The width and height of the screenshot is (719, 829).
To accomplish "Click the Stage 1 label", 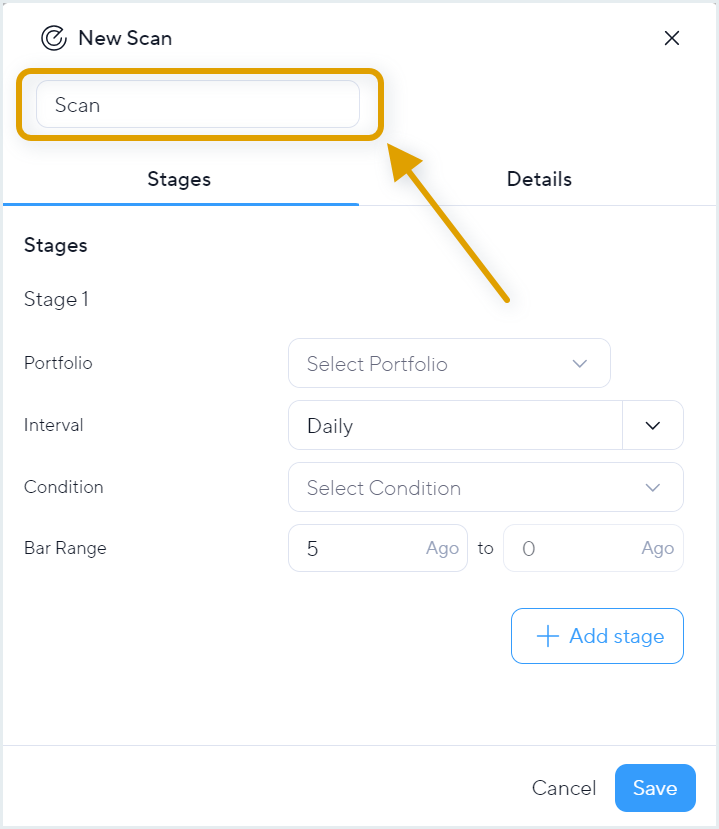I will [x=56, y=299].
